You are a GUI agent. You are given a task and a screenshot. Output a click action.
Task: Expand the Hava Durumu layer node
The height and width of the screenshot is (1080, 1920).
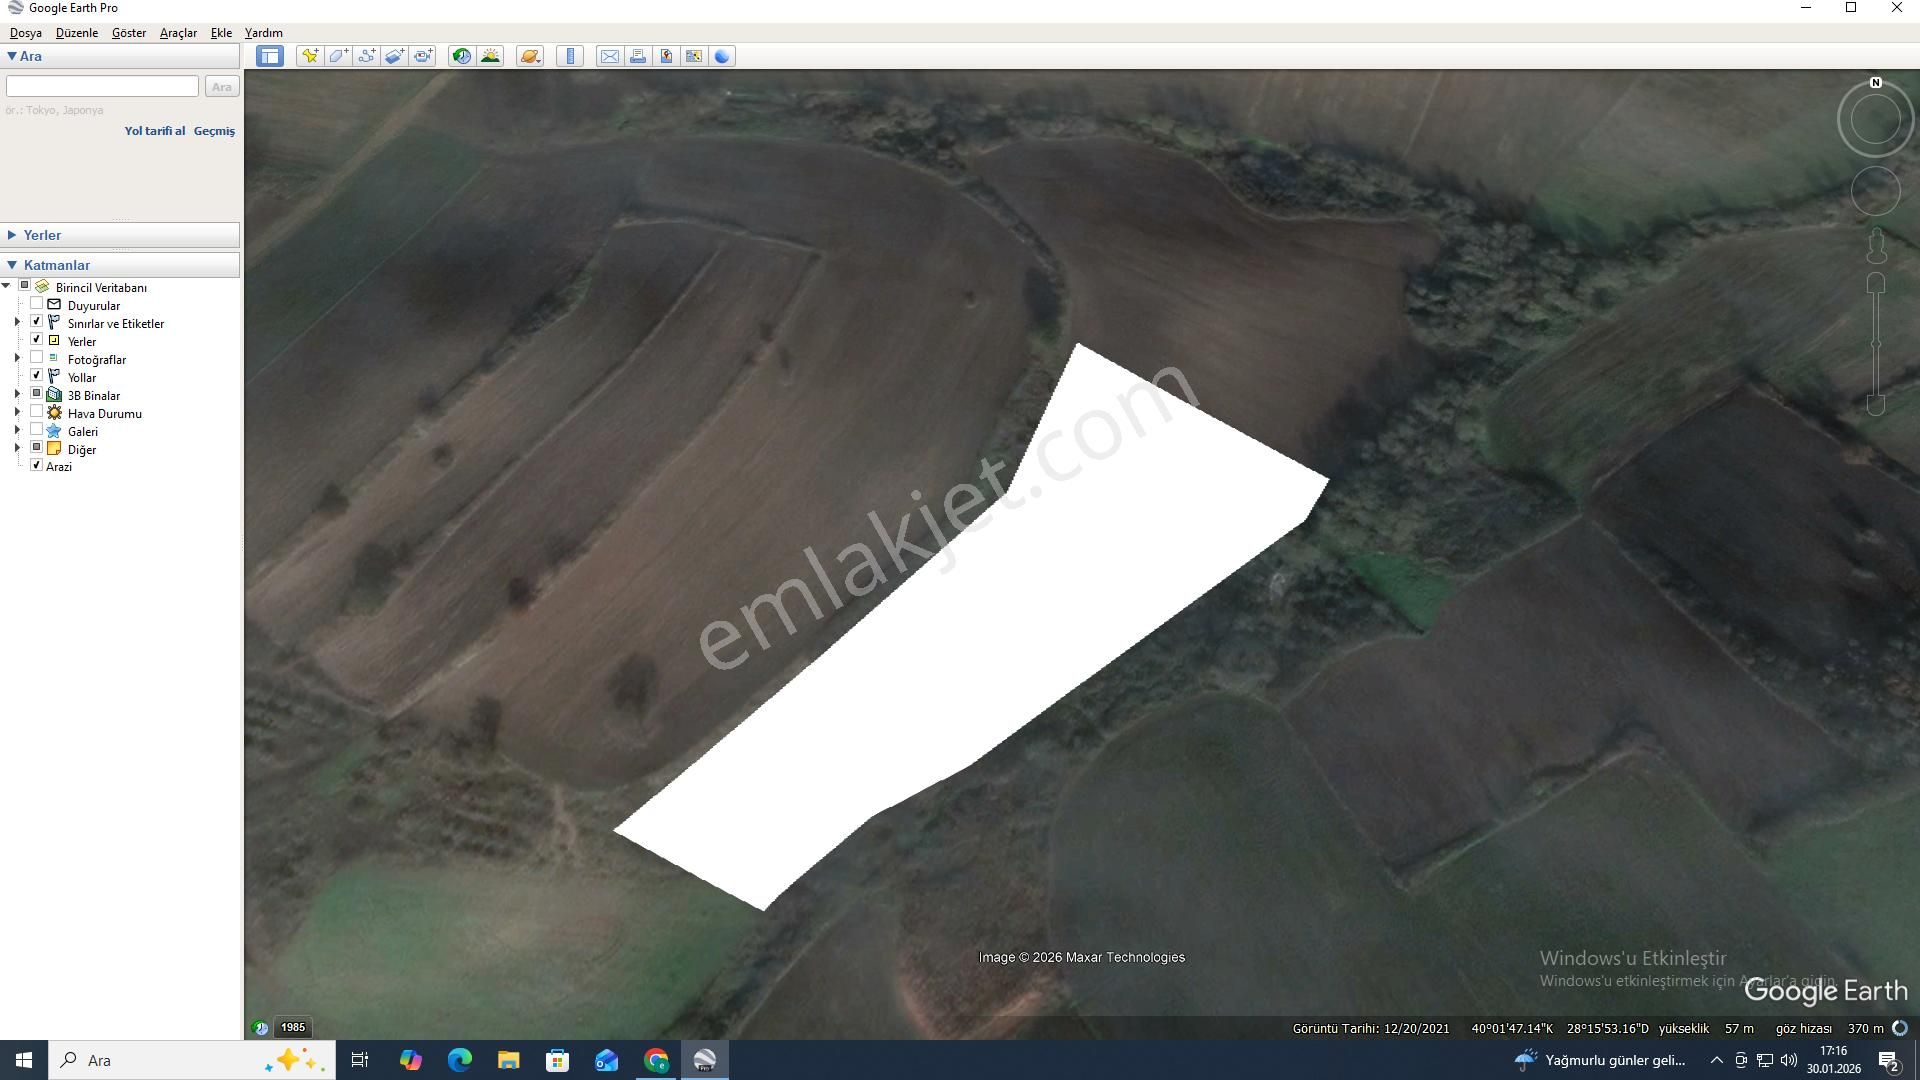tap(17, 412)
